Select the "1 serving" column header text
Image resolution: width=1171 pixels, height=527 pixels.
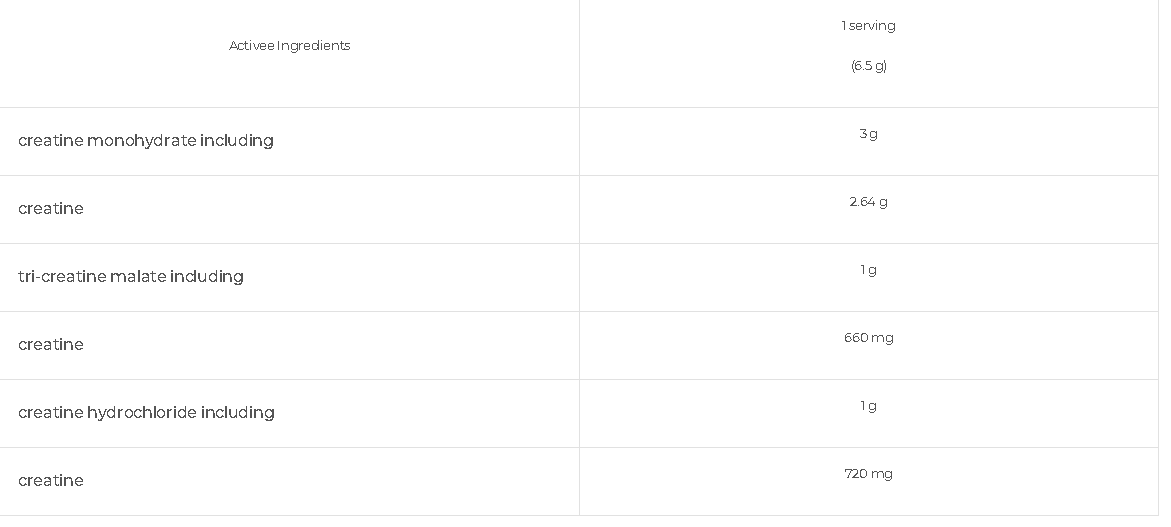(x=868, y=26)
